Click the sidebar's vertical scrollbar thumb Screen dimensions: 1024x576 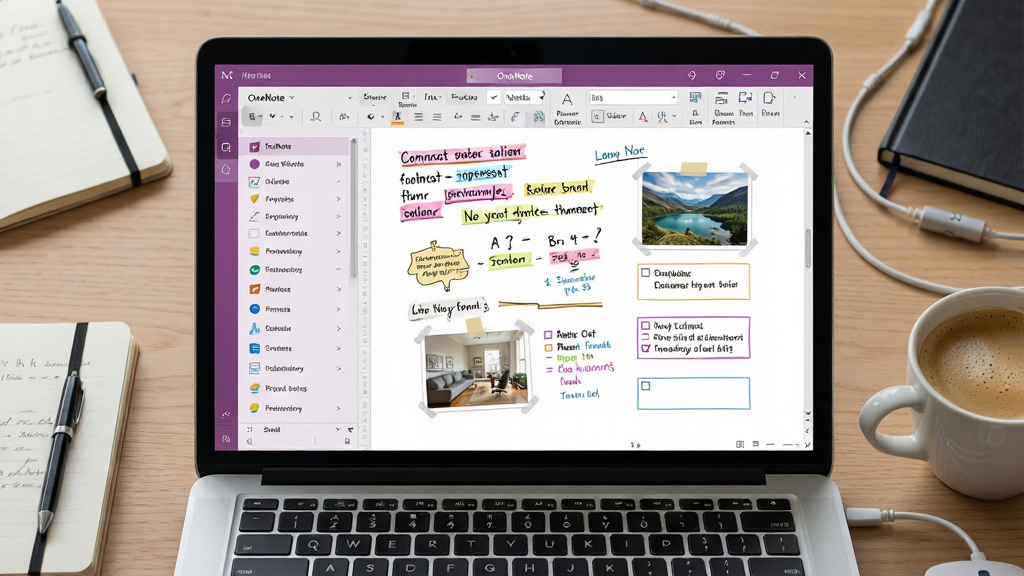pos(353,208)
